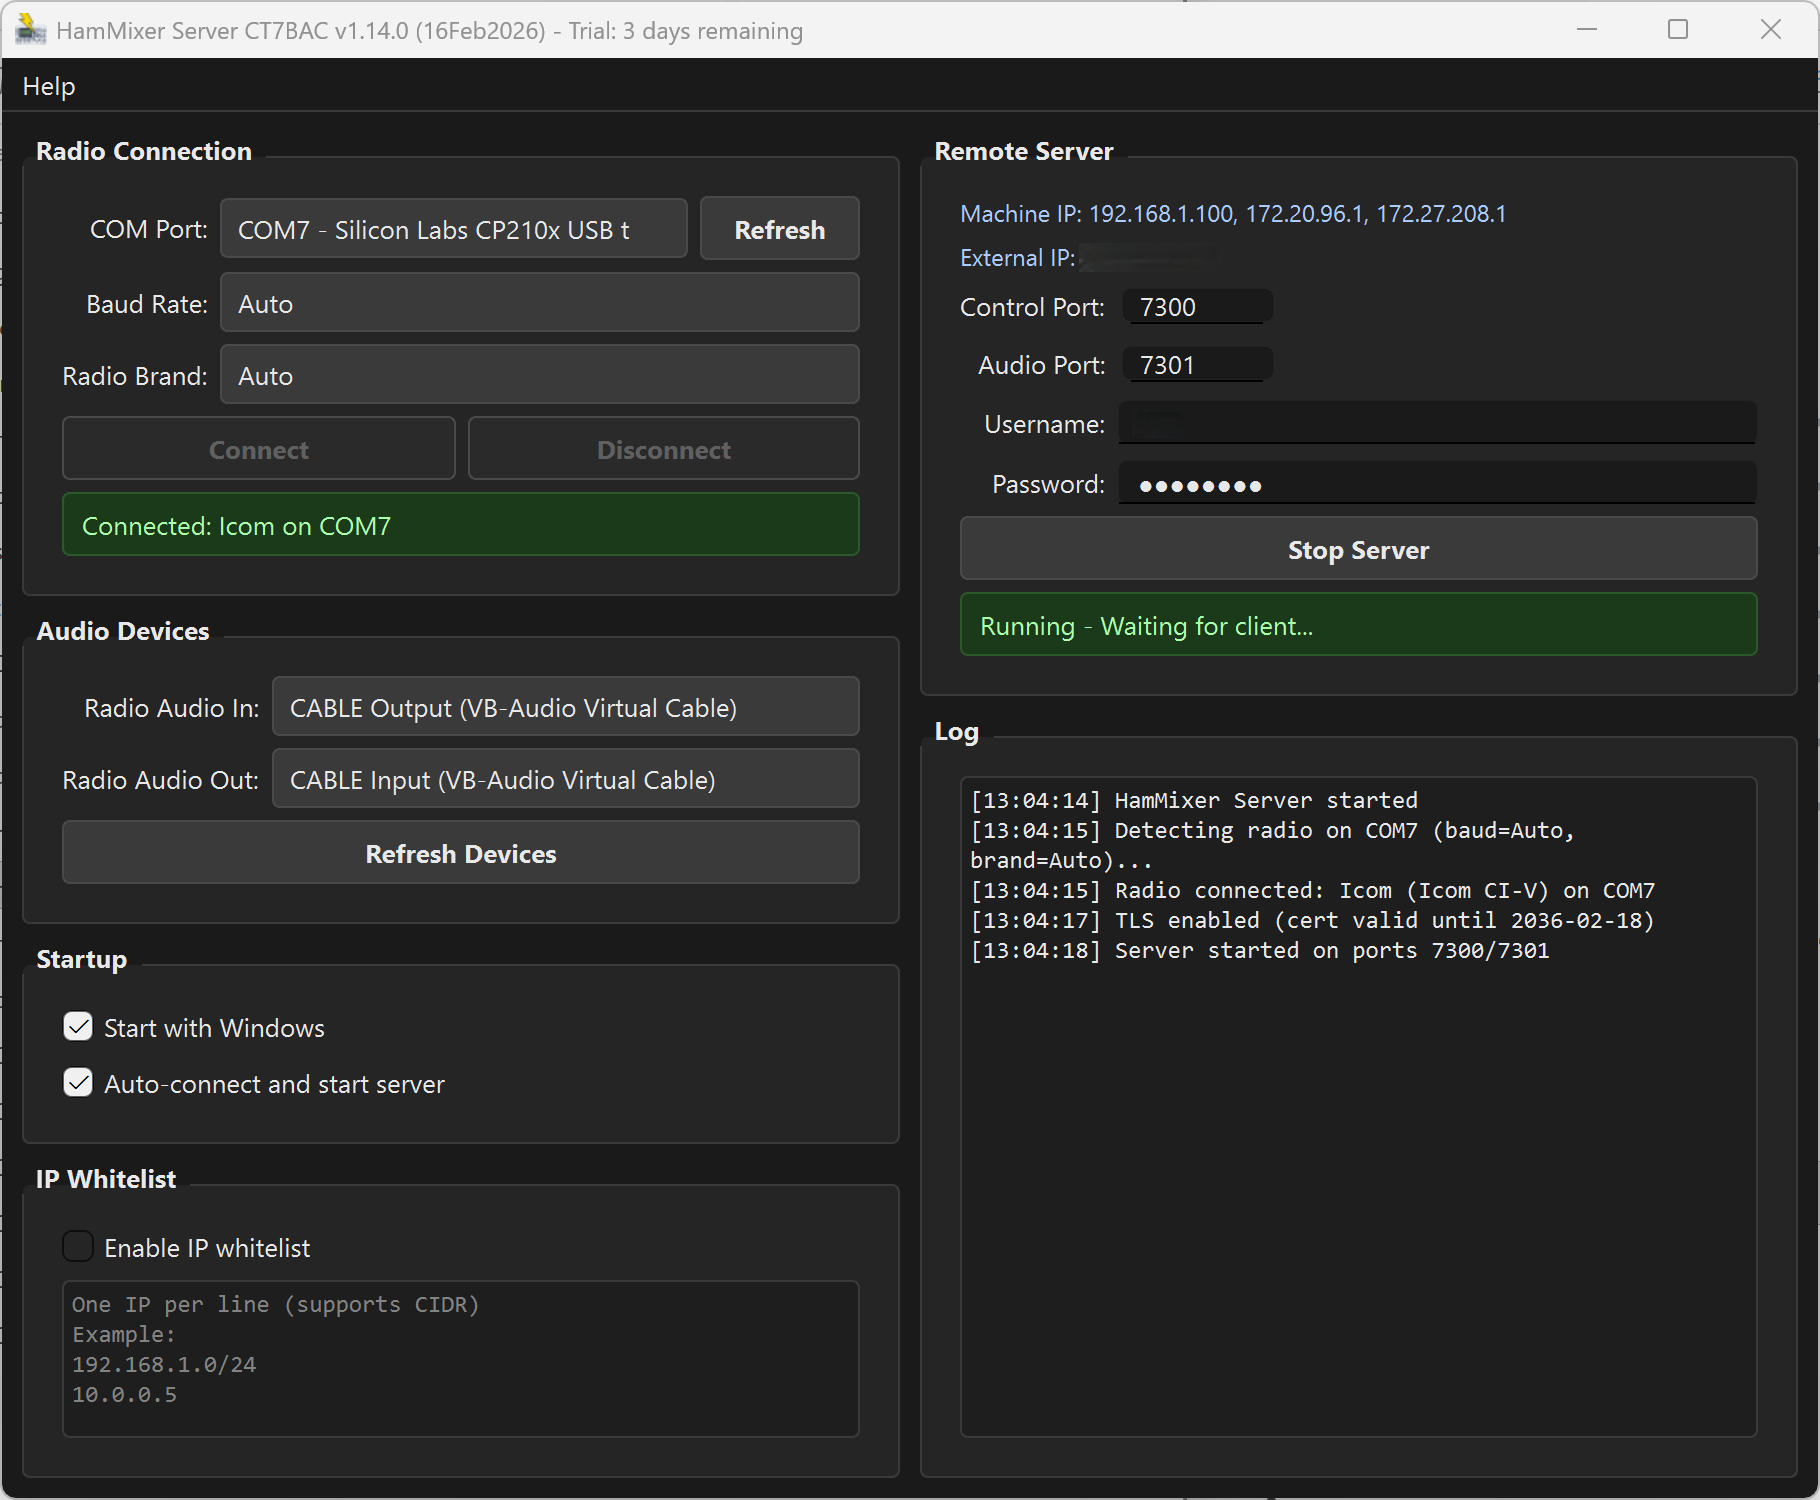Enable IP whitelist
Viewport: 1820px width, 1500px height.
78,1246
